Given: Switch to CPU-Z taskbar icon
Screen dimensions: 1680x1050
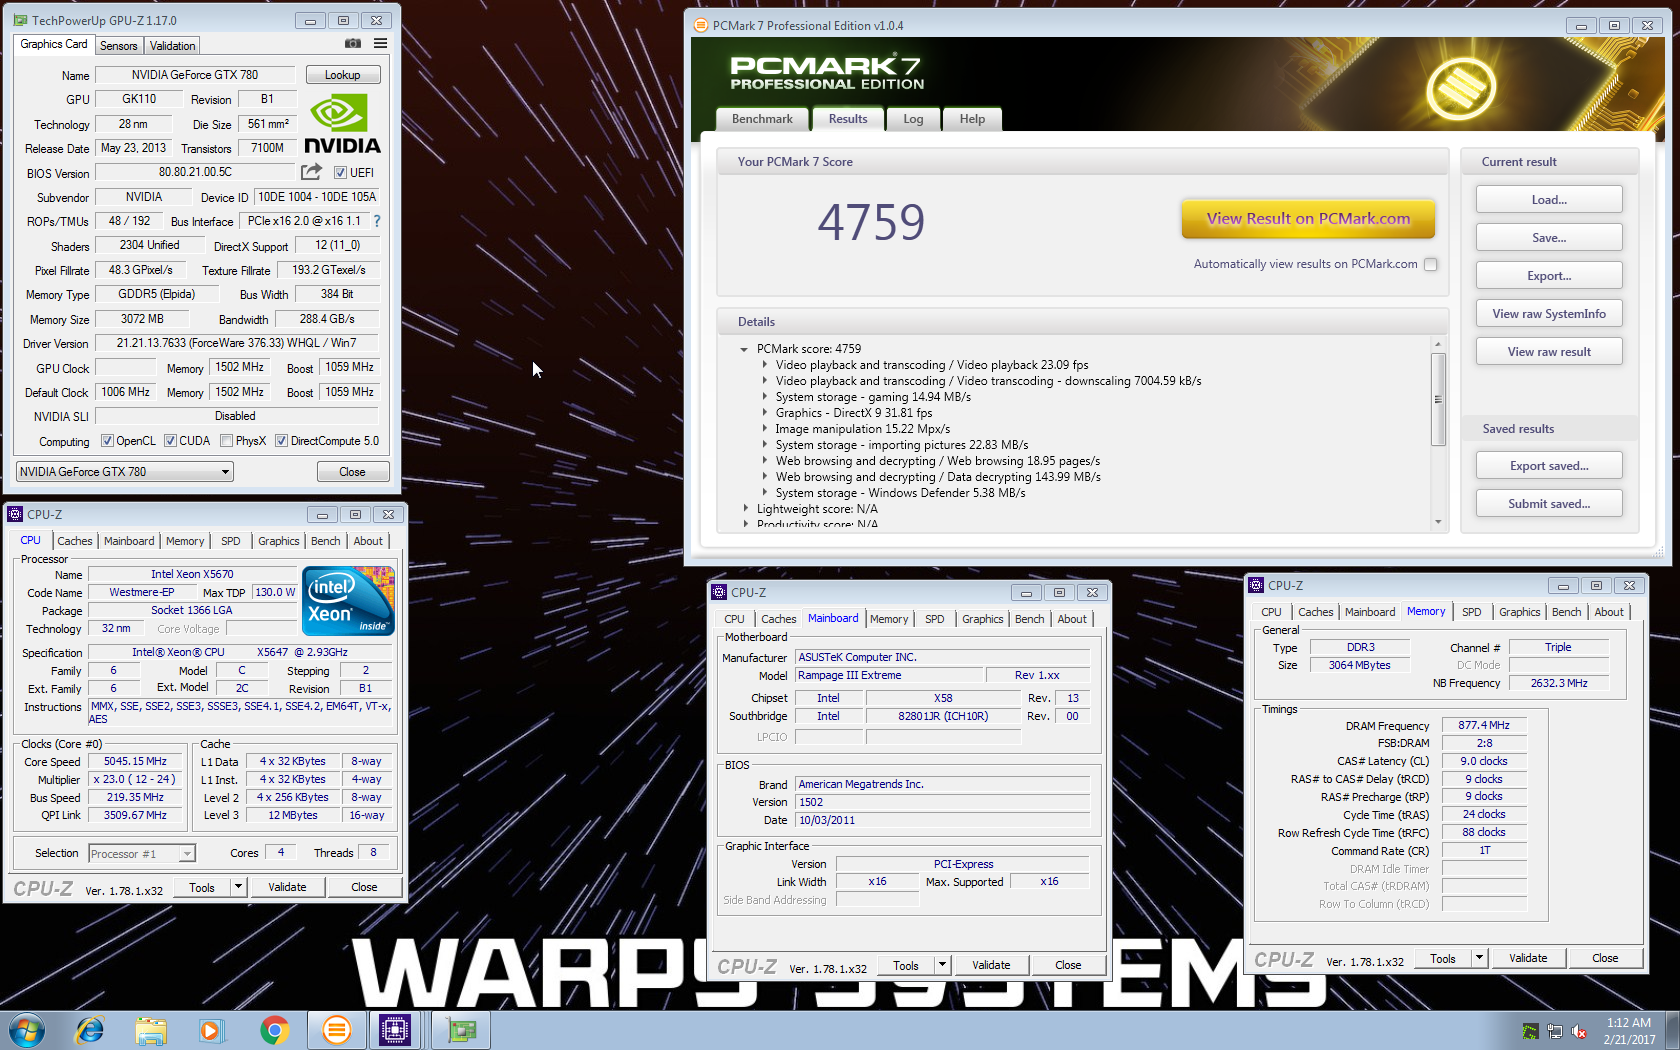Looking at the screenshot, I should [395, 1030].
